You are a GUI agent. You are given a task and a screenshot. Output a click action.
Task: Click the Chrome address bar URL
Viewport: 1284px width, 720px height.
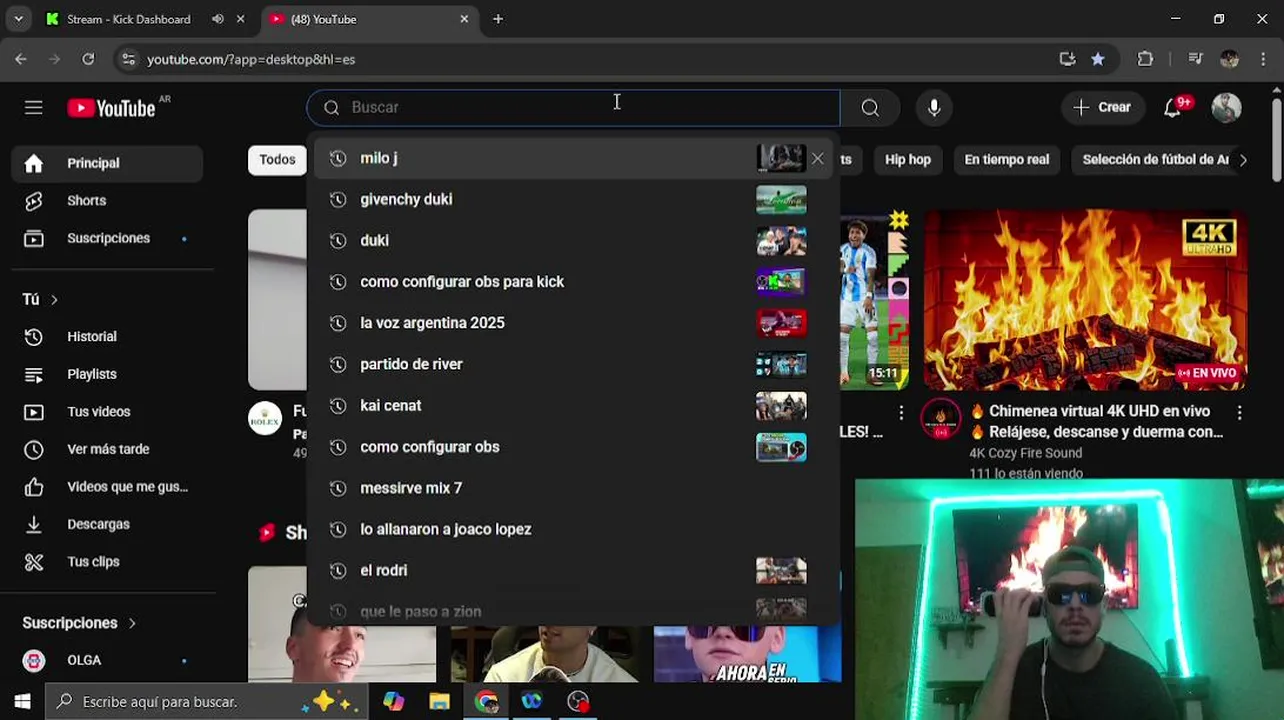tap(251, 59)
